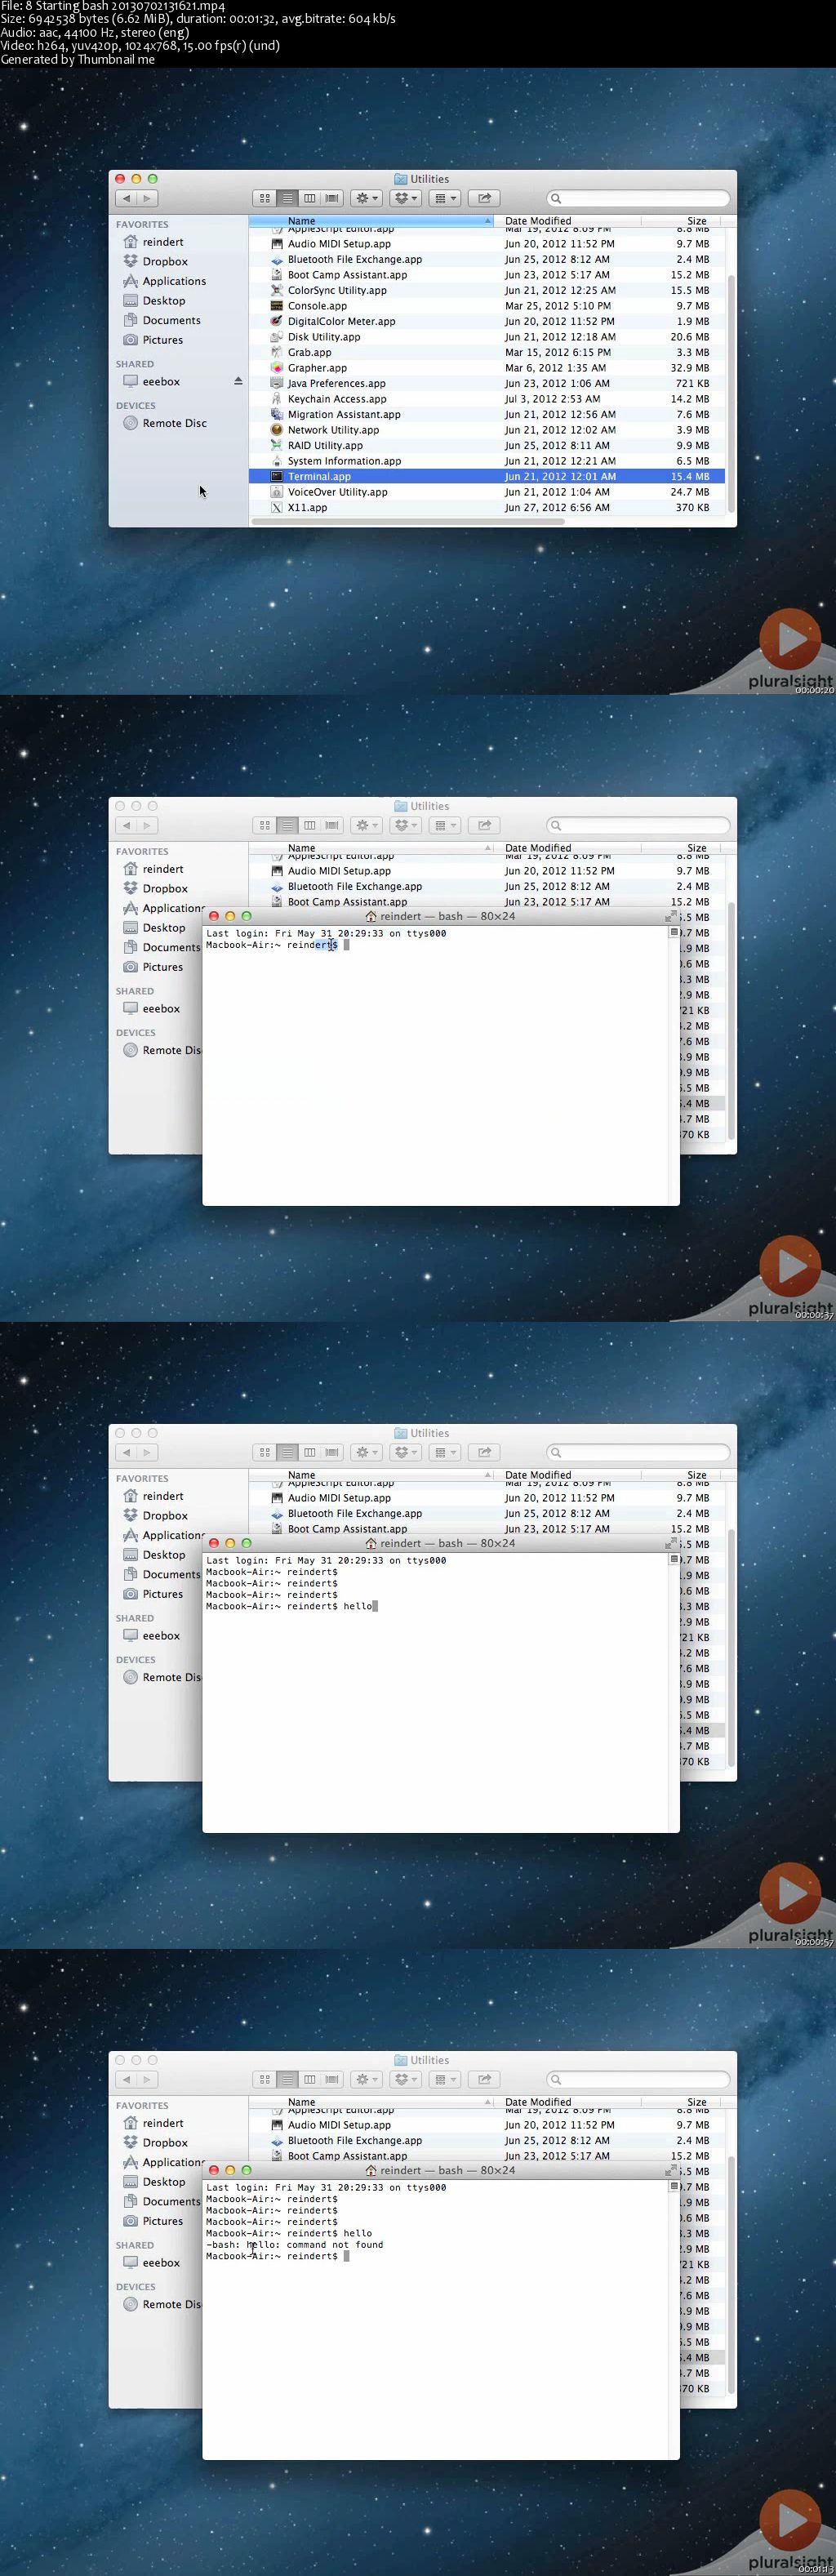The width and height of the screenshot is (836, 2576).
Task: Click the Jun 21, 2012 12:01 AM date cell
Action: click(560, 476)
